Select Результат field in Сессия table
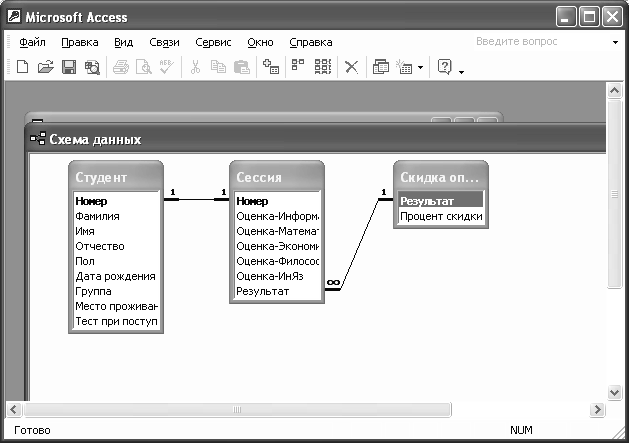The width and height of the screenshot is (629, 443). pyautogui.click(x=277, y=291)
